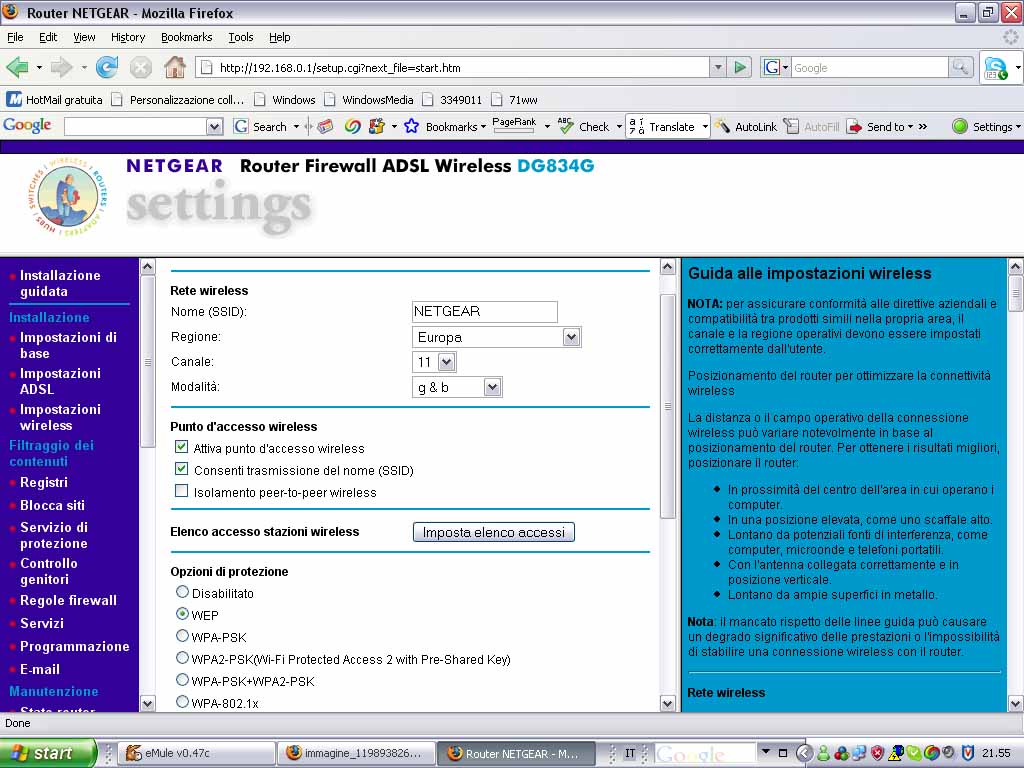Reload the page with the Refresh icon
Viewport: 1024px width, 768px height.
pos(106,67)
